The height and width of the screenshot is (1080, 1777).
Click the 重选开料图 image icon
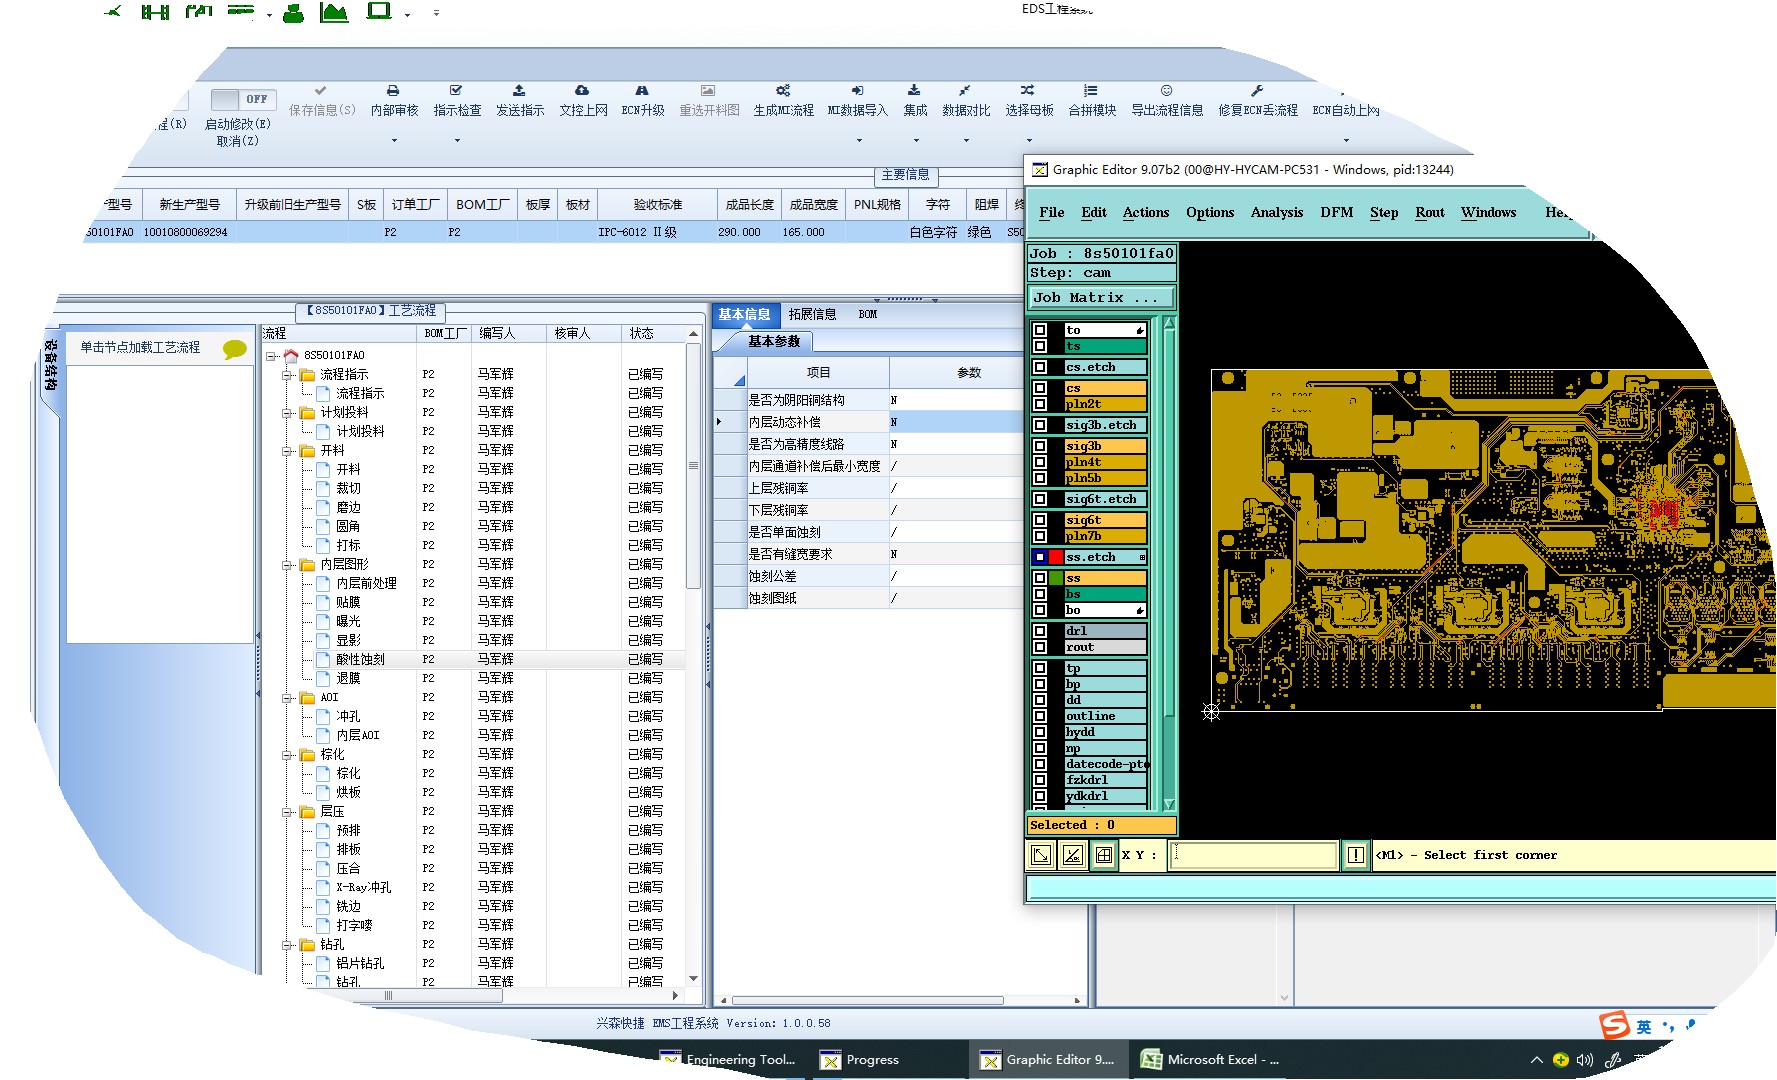point(708,90)
